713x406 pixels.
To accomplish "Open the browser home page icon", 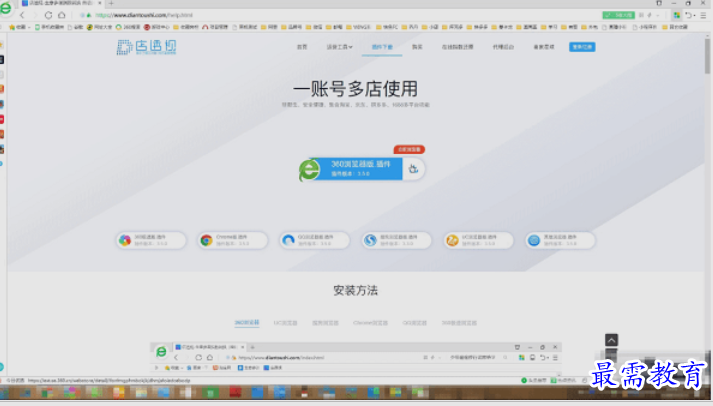I will (61, 15).
